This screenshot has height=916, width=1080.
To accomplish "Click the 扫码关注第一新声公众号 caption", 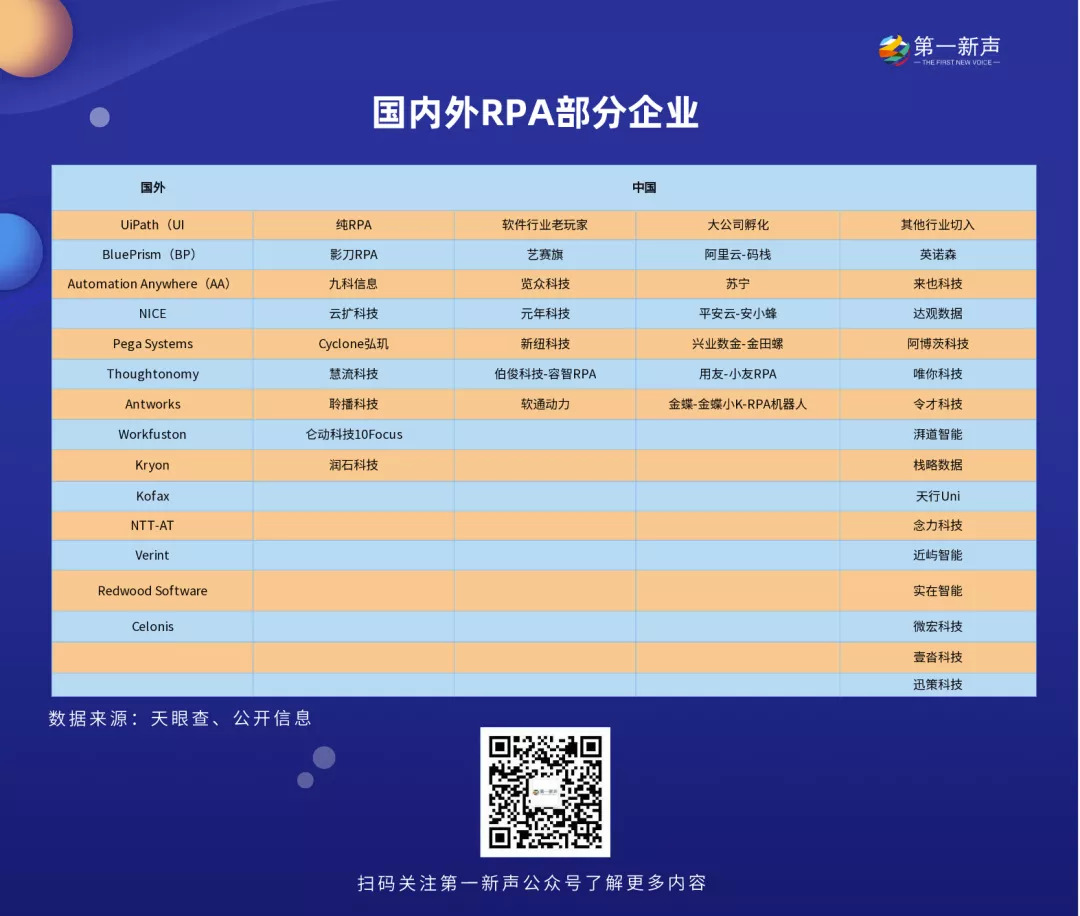I will [532, 883].
